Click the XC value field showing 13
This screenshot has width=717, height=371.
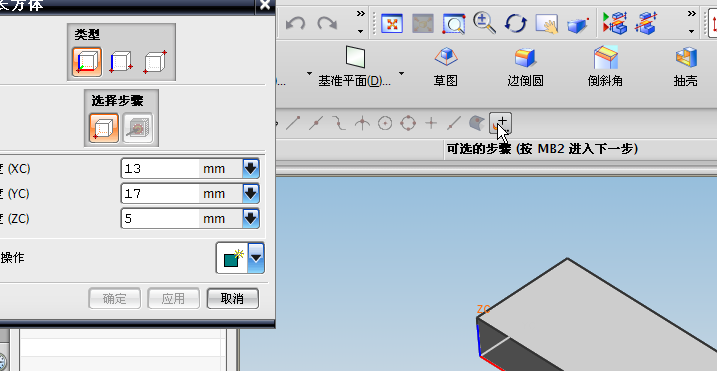(x=161, y=168)
